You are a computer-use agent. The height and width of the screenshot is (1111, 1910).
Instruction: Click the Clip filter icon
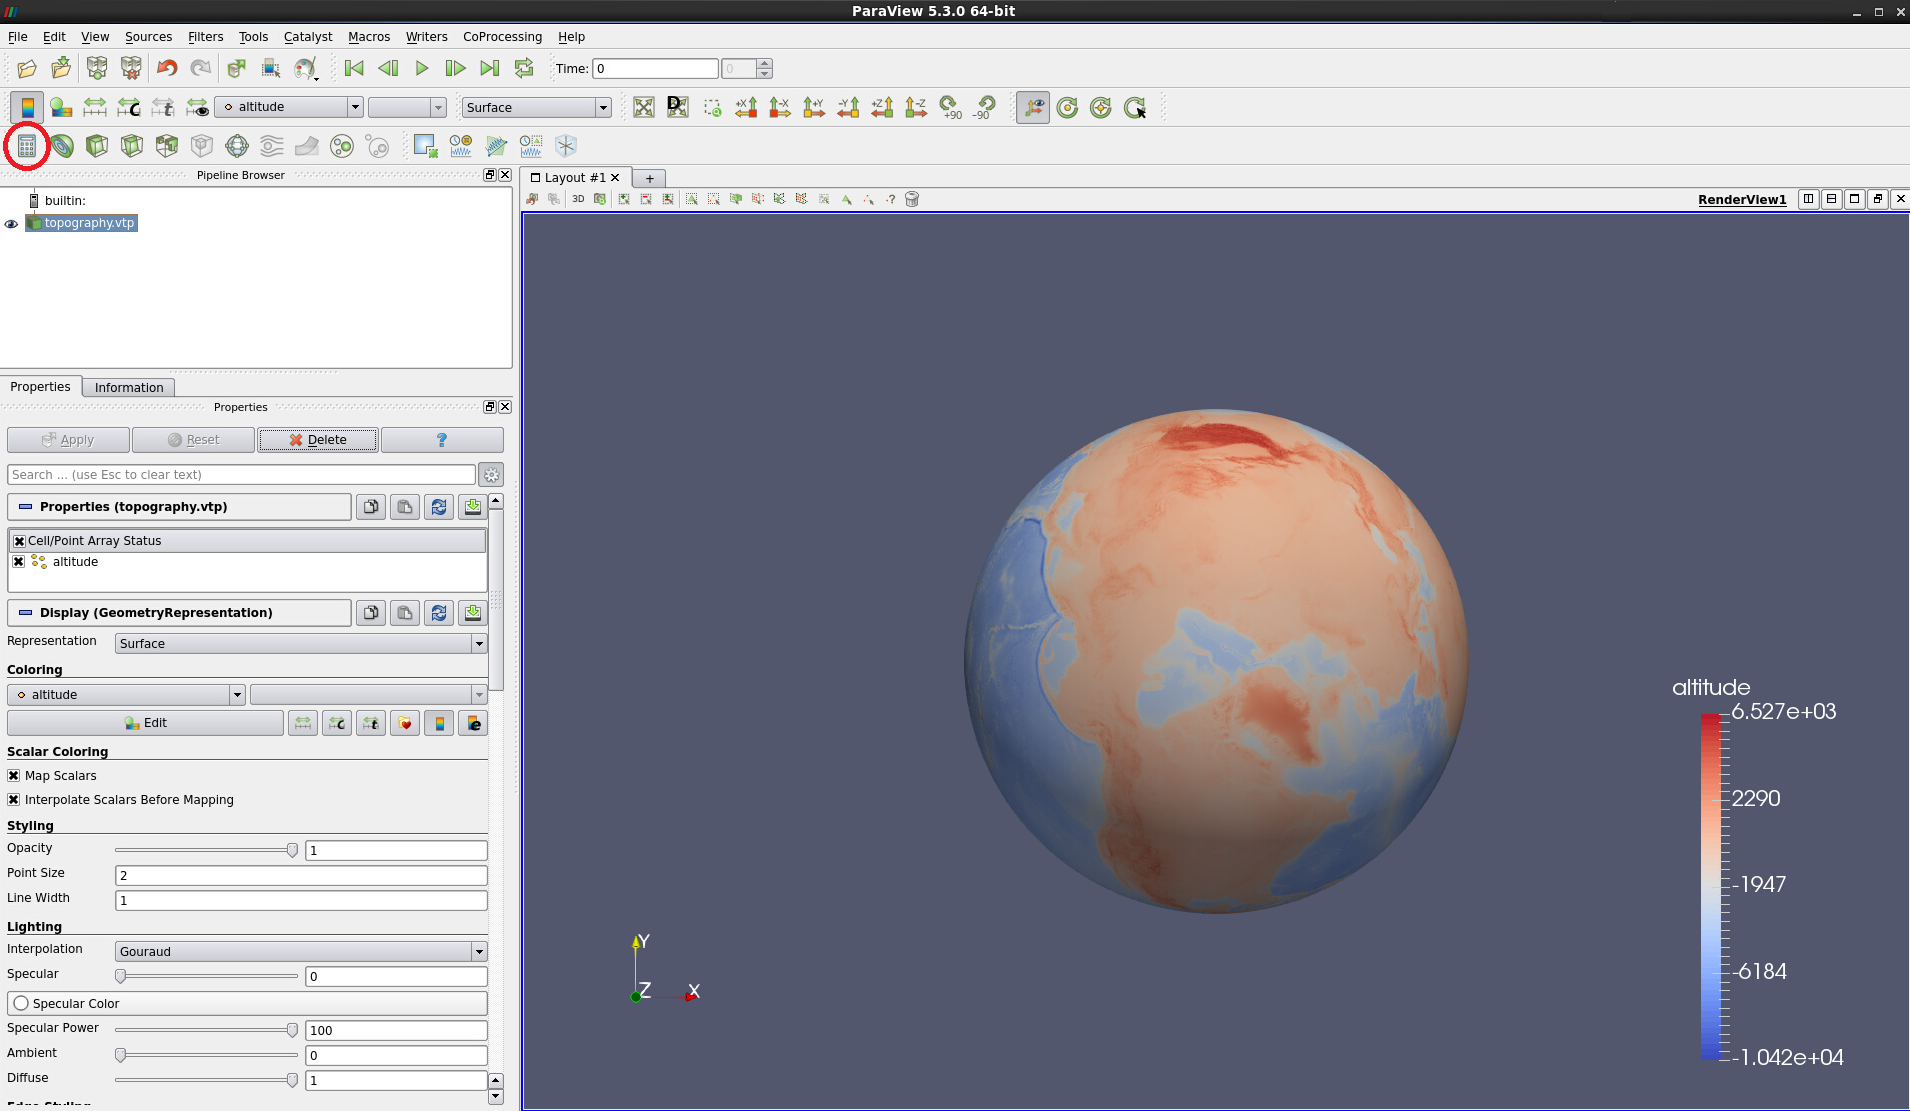pos(97,147)
